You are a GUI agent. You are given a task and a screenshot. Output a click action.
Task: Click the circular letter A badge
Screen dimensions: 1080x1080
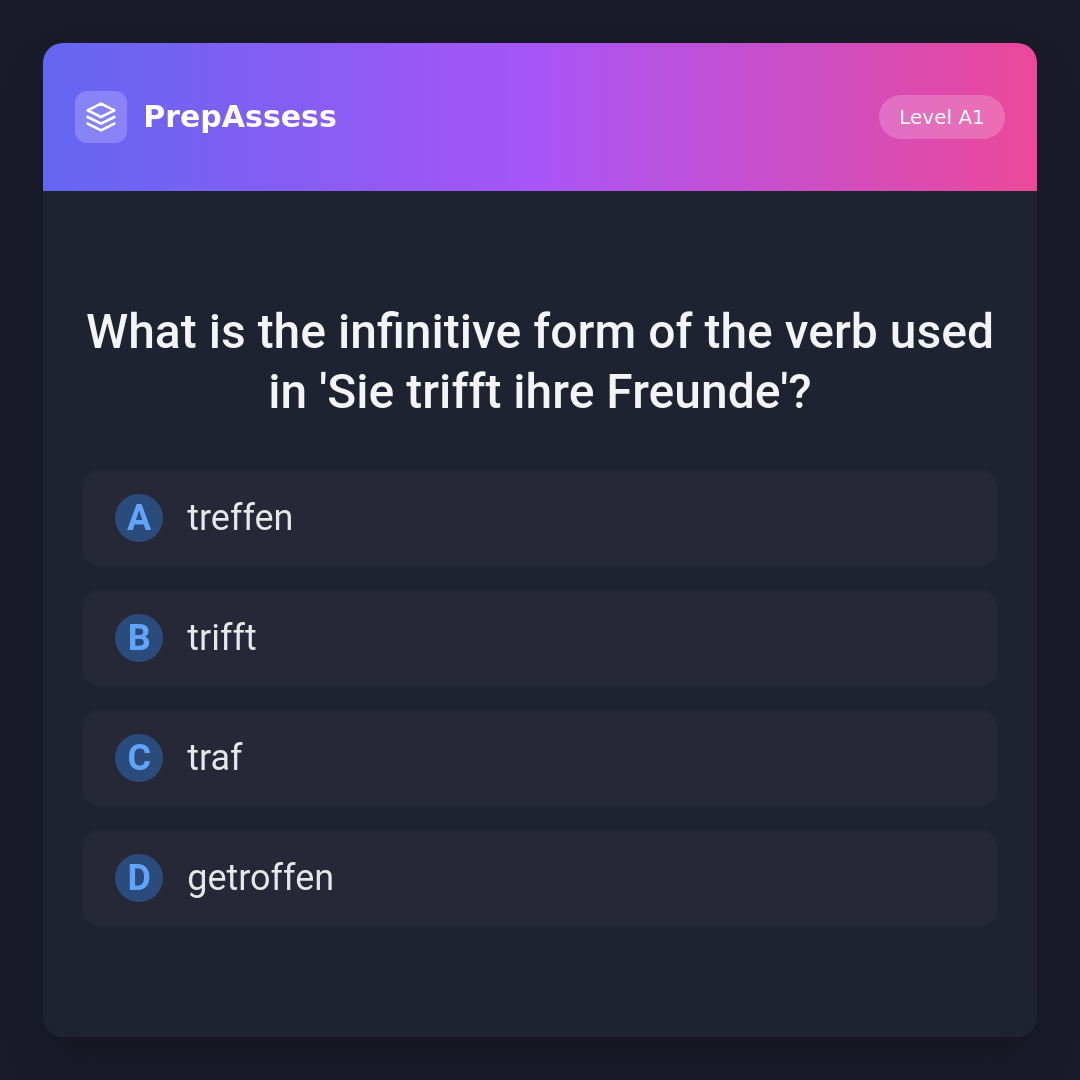click(x=139, y=518)
